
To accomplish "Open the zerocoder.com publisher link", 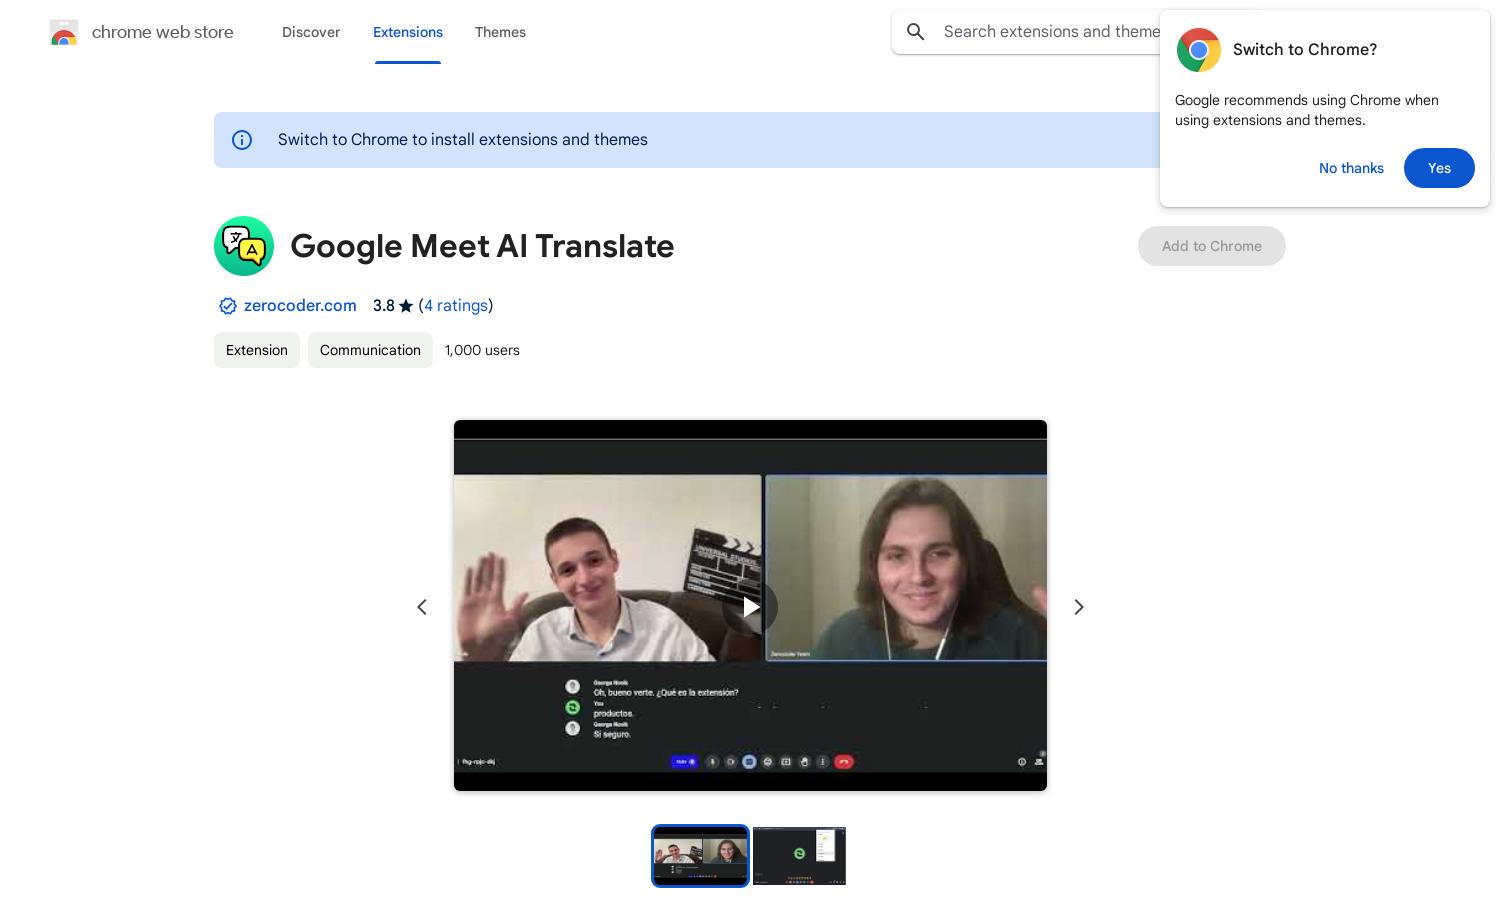I will [x=300, y=306].
